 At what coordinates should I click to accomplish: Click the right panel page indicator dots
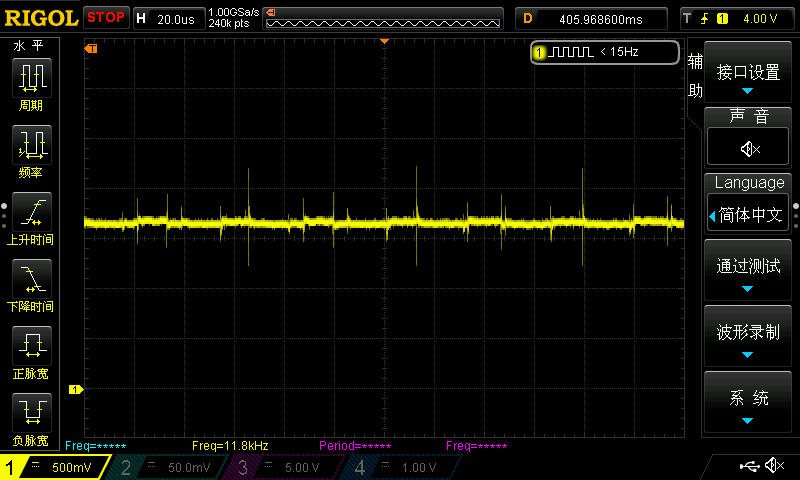(796, 216)
